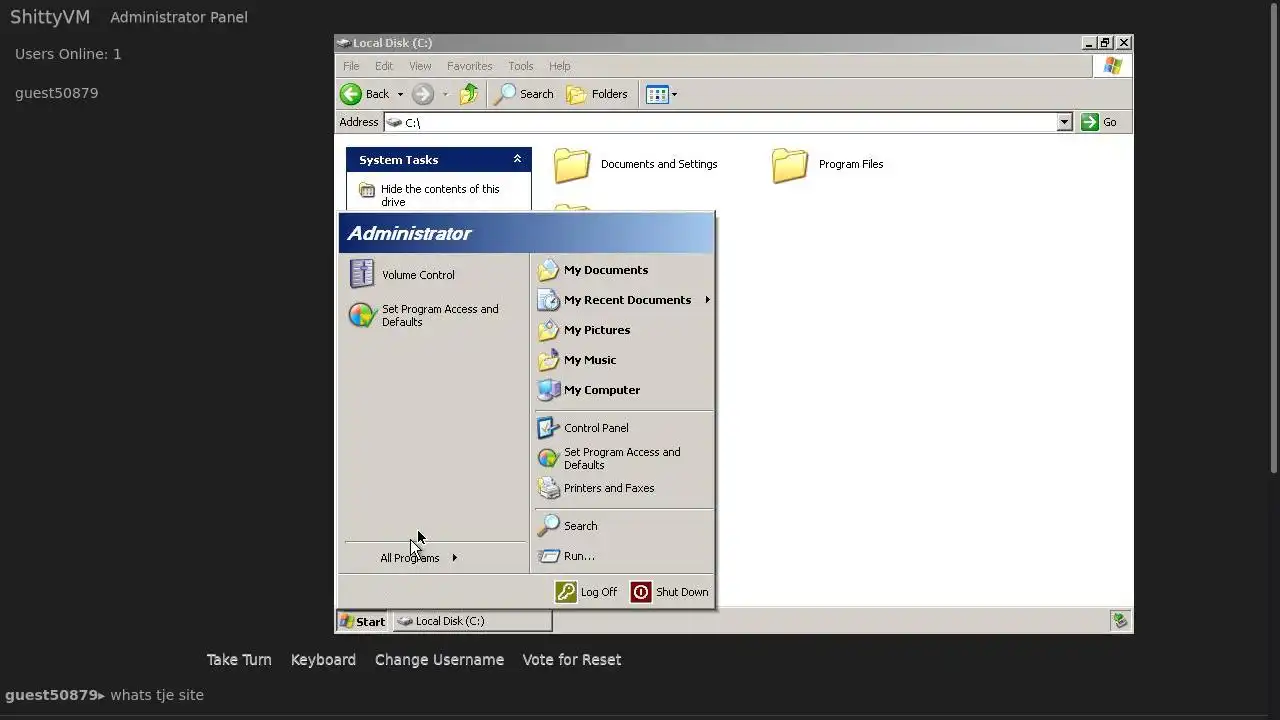Click the Go button
The height and width of the screenshot is (720, 1280).
(x=1100, y=122)
